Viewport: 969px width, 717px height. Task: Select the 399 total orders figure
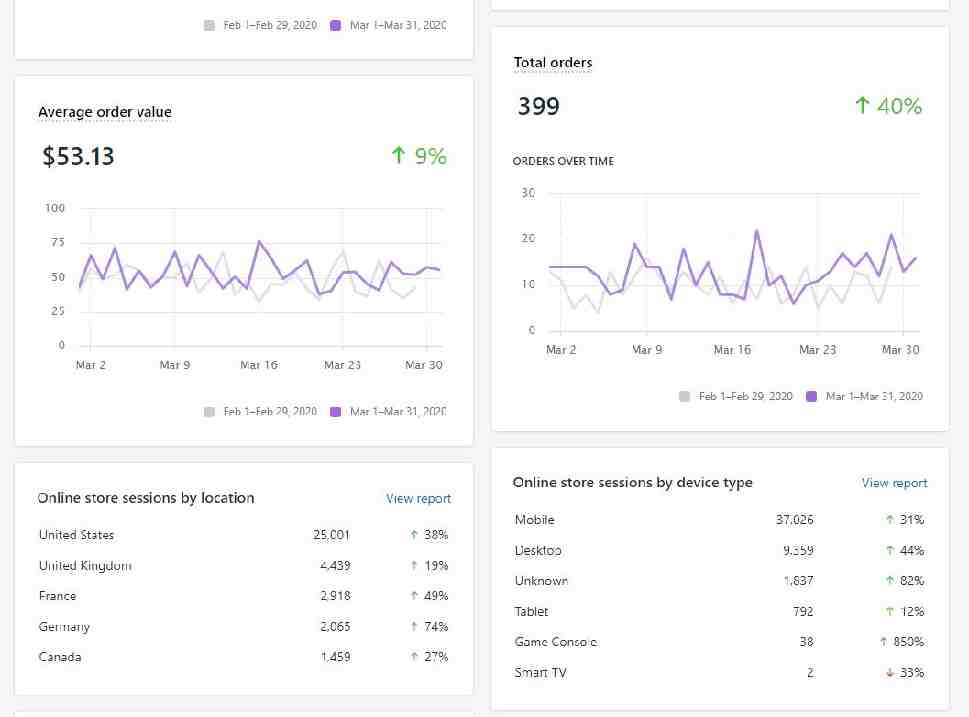[x=538, y=106]
